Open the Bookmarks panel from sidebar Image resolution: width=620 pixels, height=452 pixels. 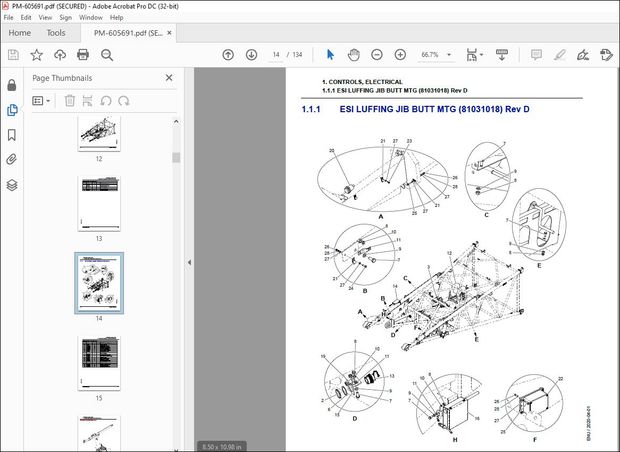(x=12, y=134)
